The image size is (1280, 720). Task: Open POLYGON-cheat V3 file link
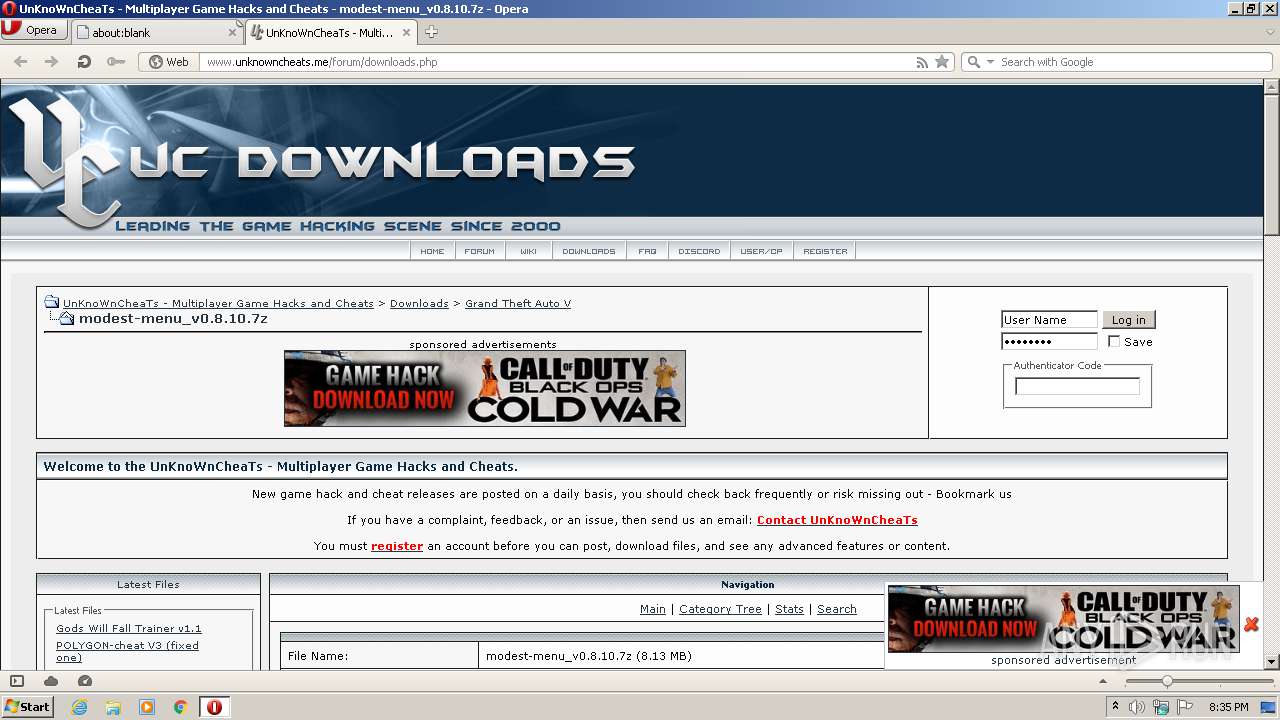click(x=127, y=651)
